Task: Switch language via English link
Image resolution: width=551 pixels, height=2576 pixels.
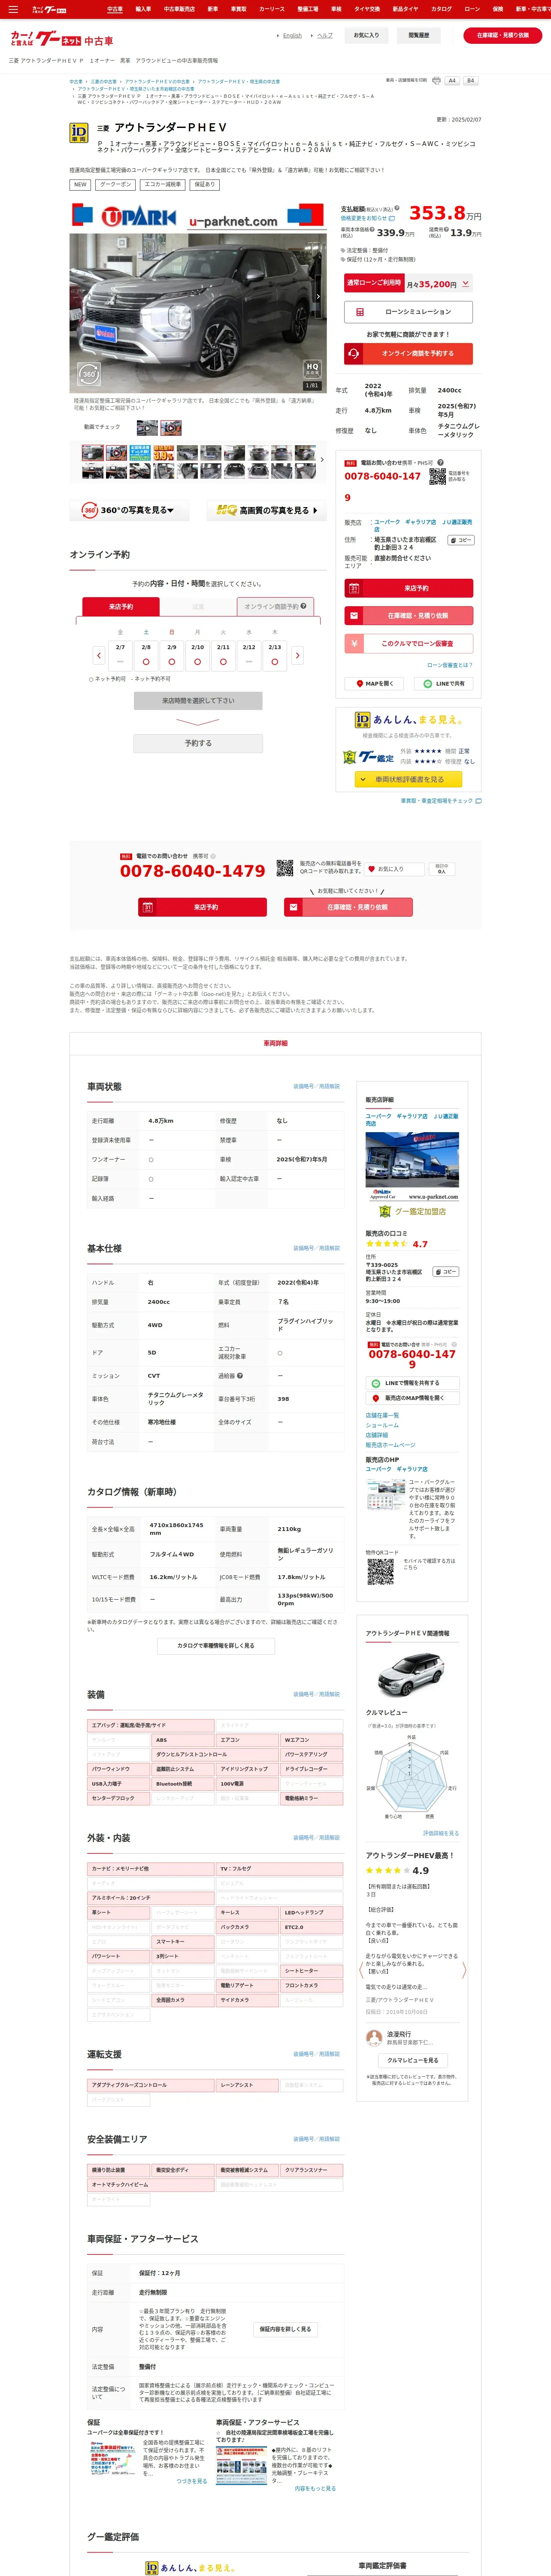Action: (292, 35)
